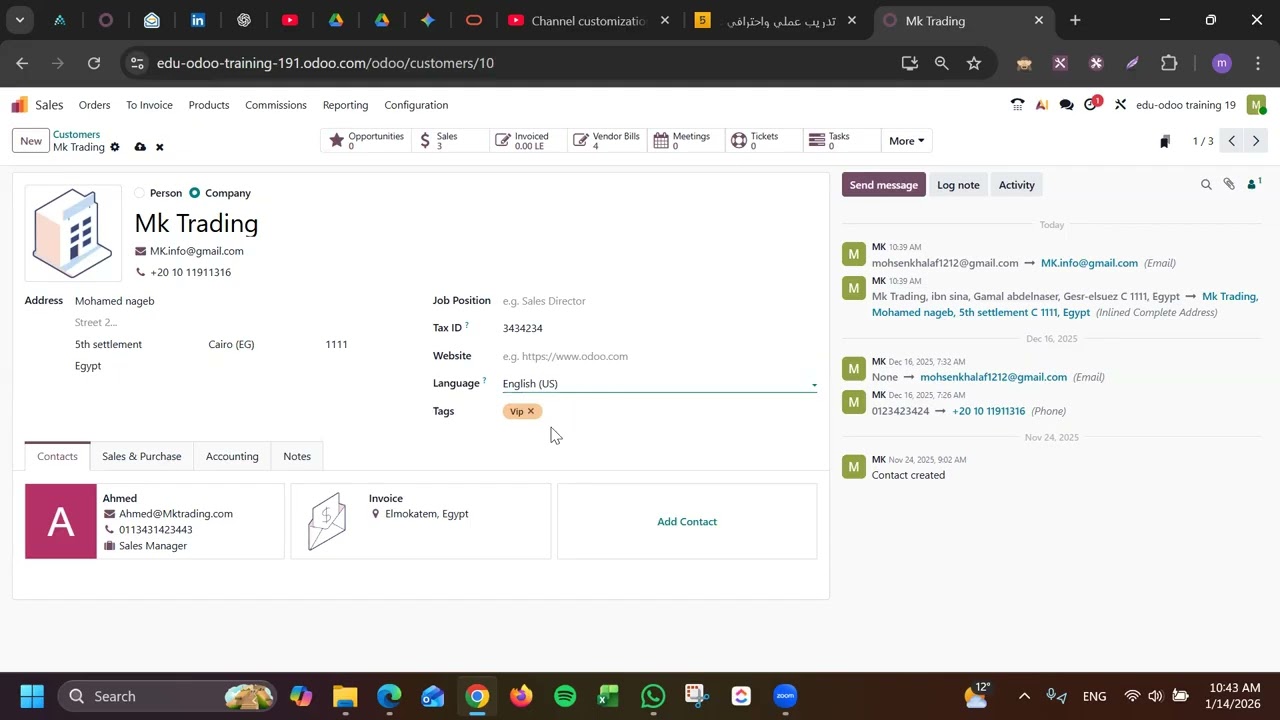Viewport: 1280px width, 720px height.
Task: Bookmark this page with the star icon
Action: (x=974, y=63)
